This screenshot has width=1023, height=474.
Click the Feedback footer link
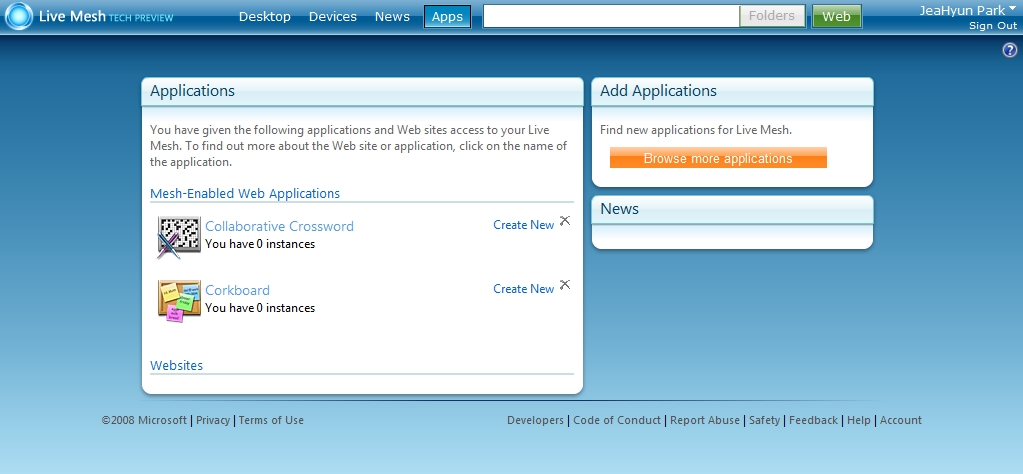pyautogui.click(x=813, y=421)
